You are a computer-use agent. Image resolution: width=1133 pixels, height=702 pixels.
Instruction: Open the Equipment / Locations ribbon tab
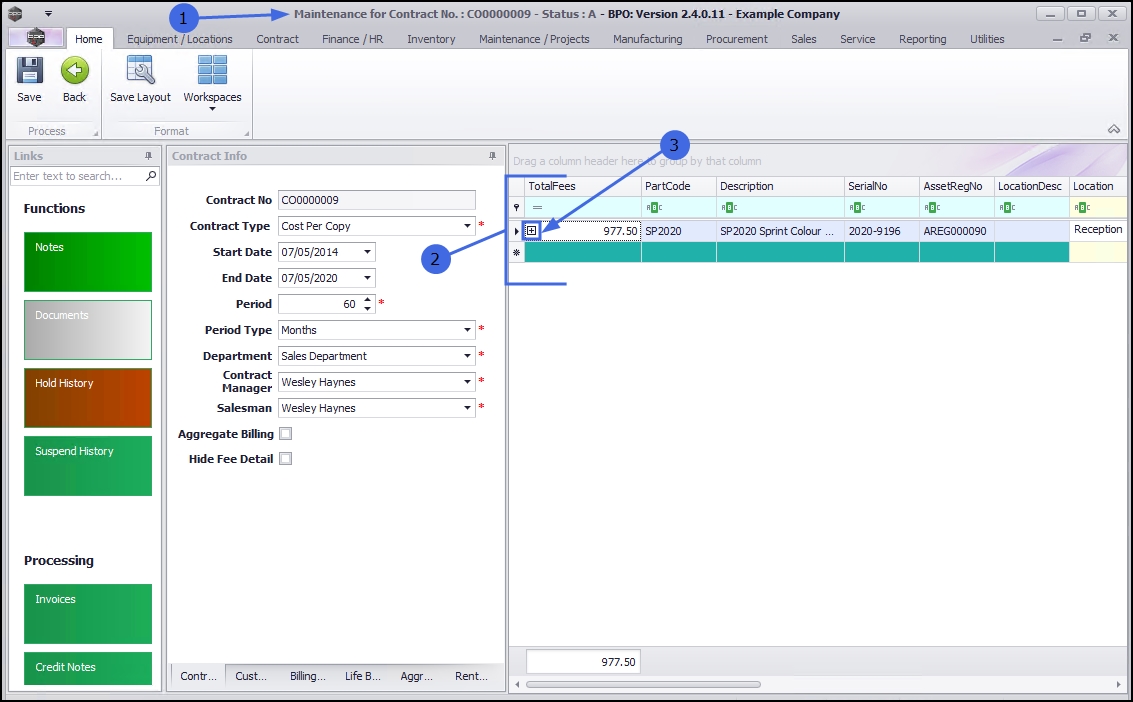(x=180, y=39)
